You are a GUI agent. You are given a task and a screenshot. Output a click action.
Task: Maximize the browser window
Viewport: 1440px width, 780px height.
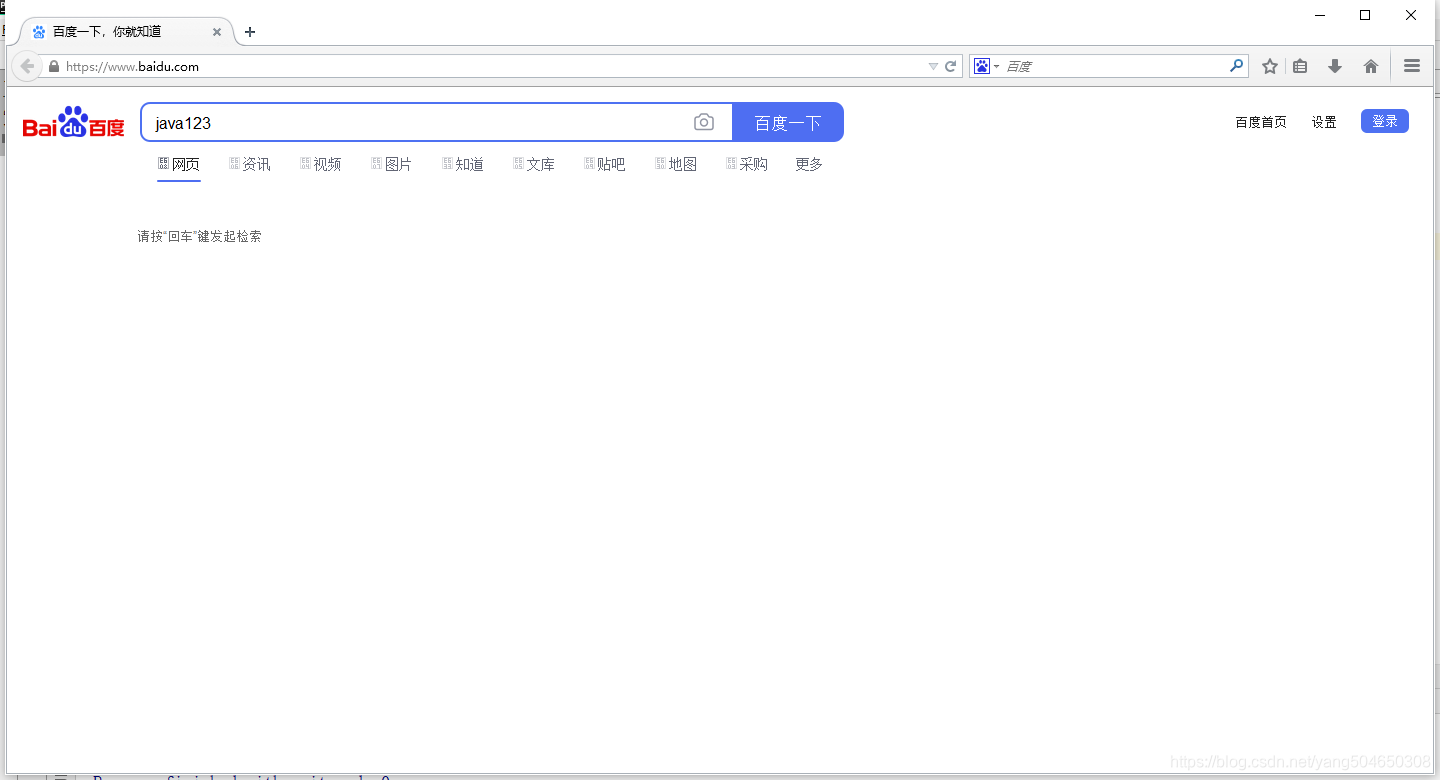point(1365,15)
